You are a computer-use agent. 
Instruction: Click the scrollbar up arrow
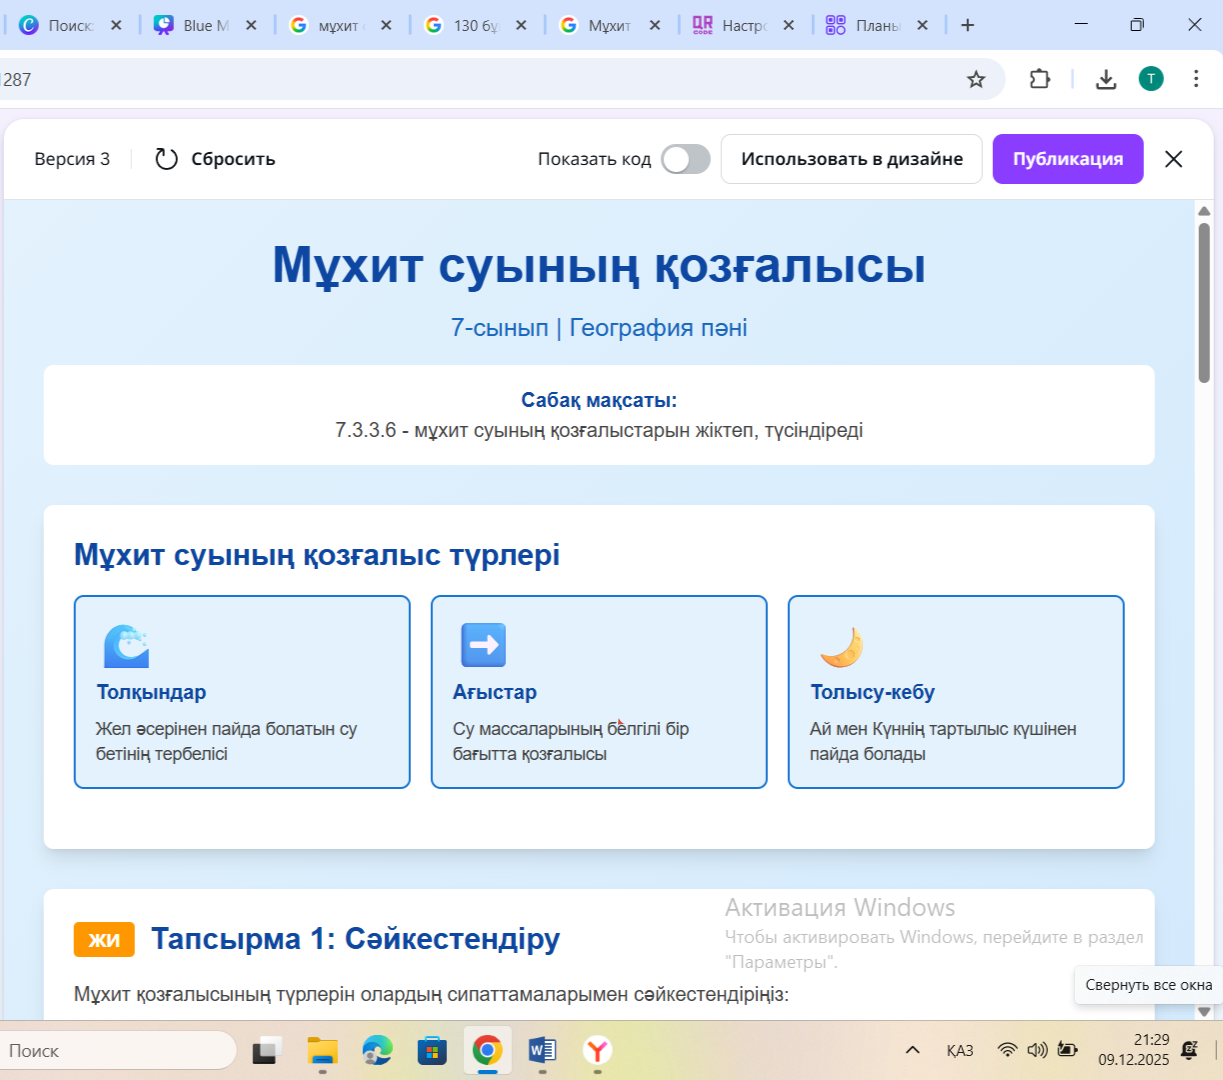click(1204, 210)
